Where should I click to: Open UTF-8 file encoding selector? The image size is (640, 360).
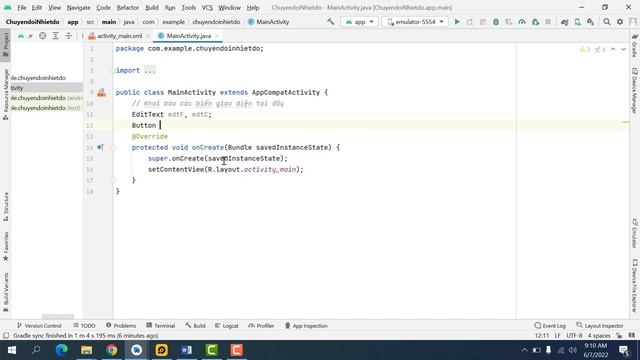point(574,336)
